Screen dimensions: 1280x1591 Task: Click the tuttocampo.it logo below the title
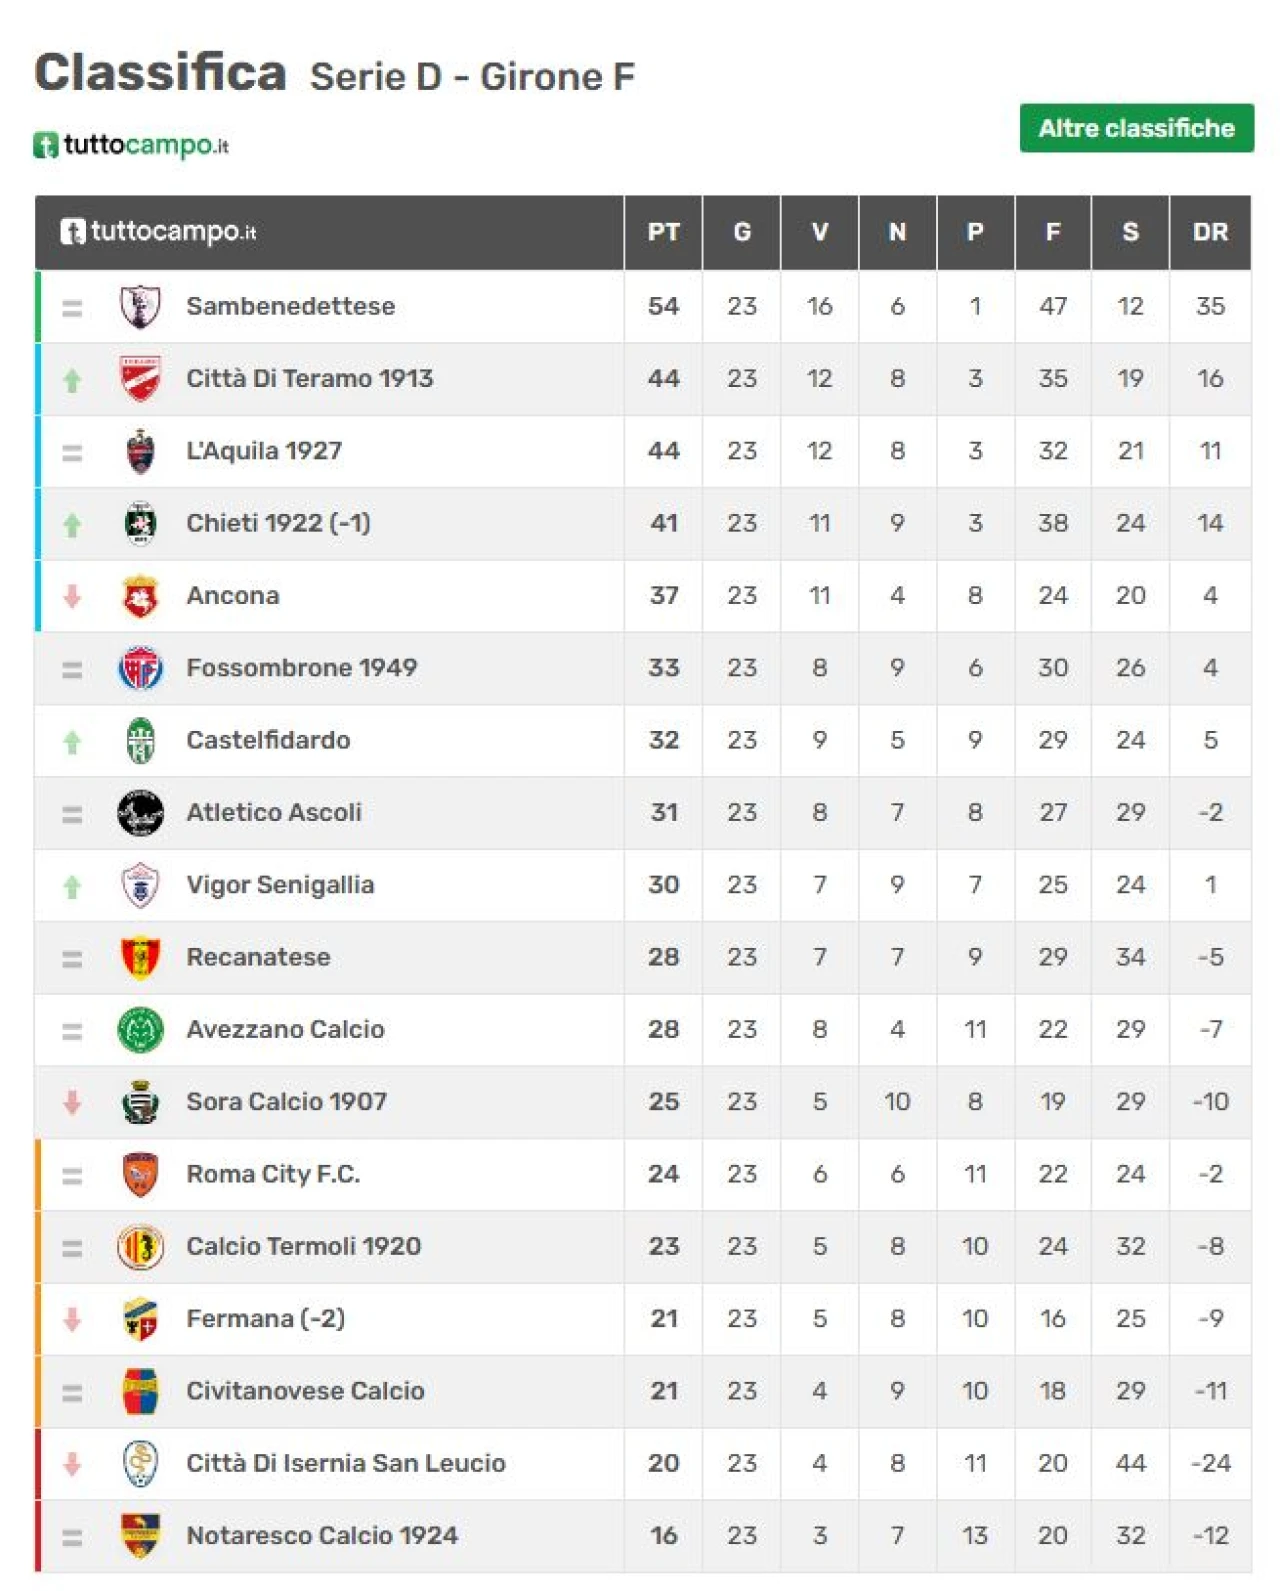pyautogui.click(x=131, y=145)
